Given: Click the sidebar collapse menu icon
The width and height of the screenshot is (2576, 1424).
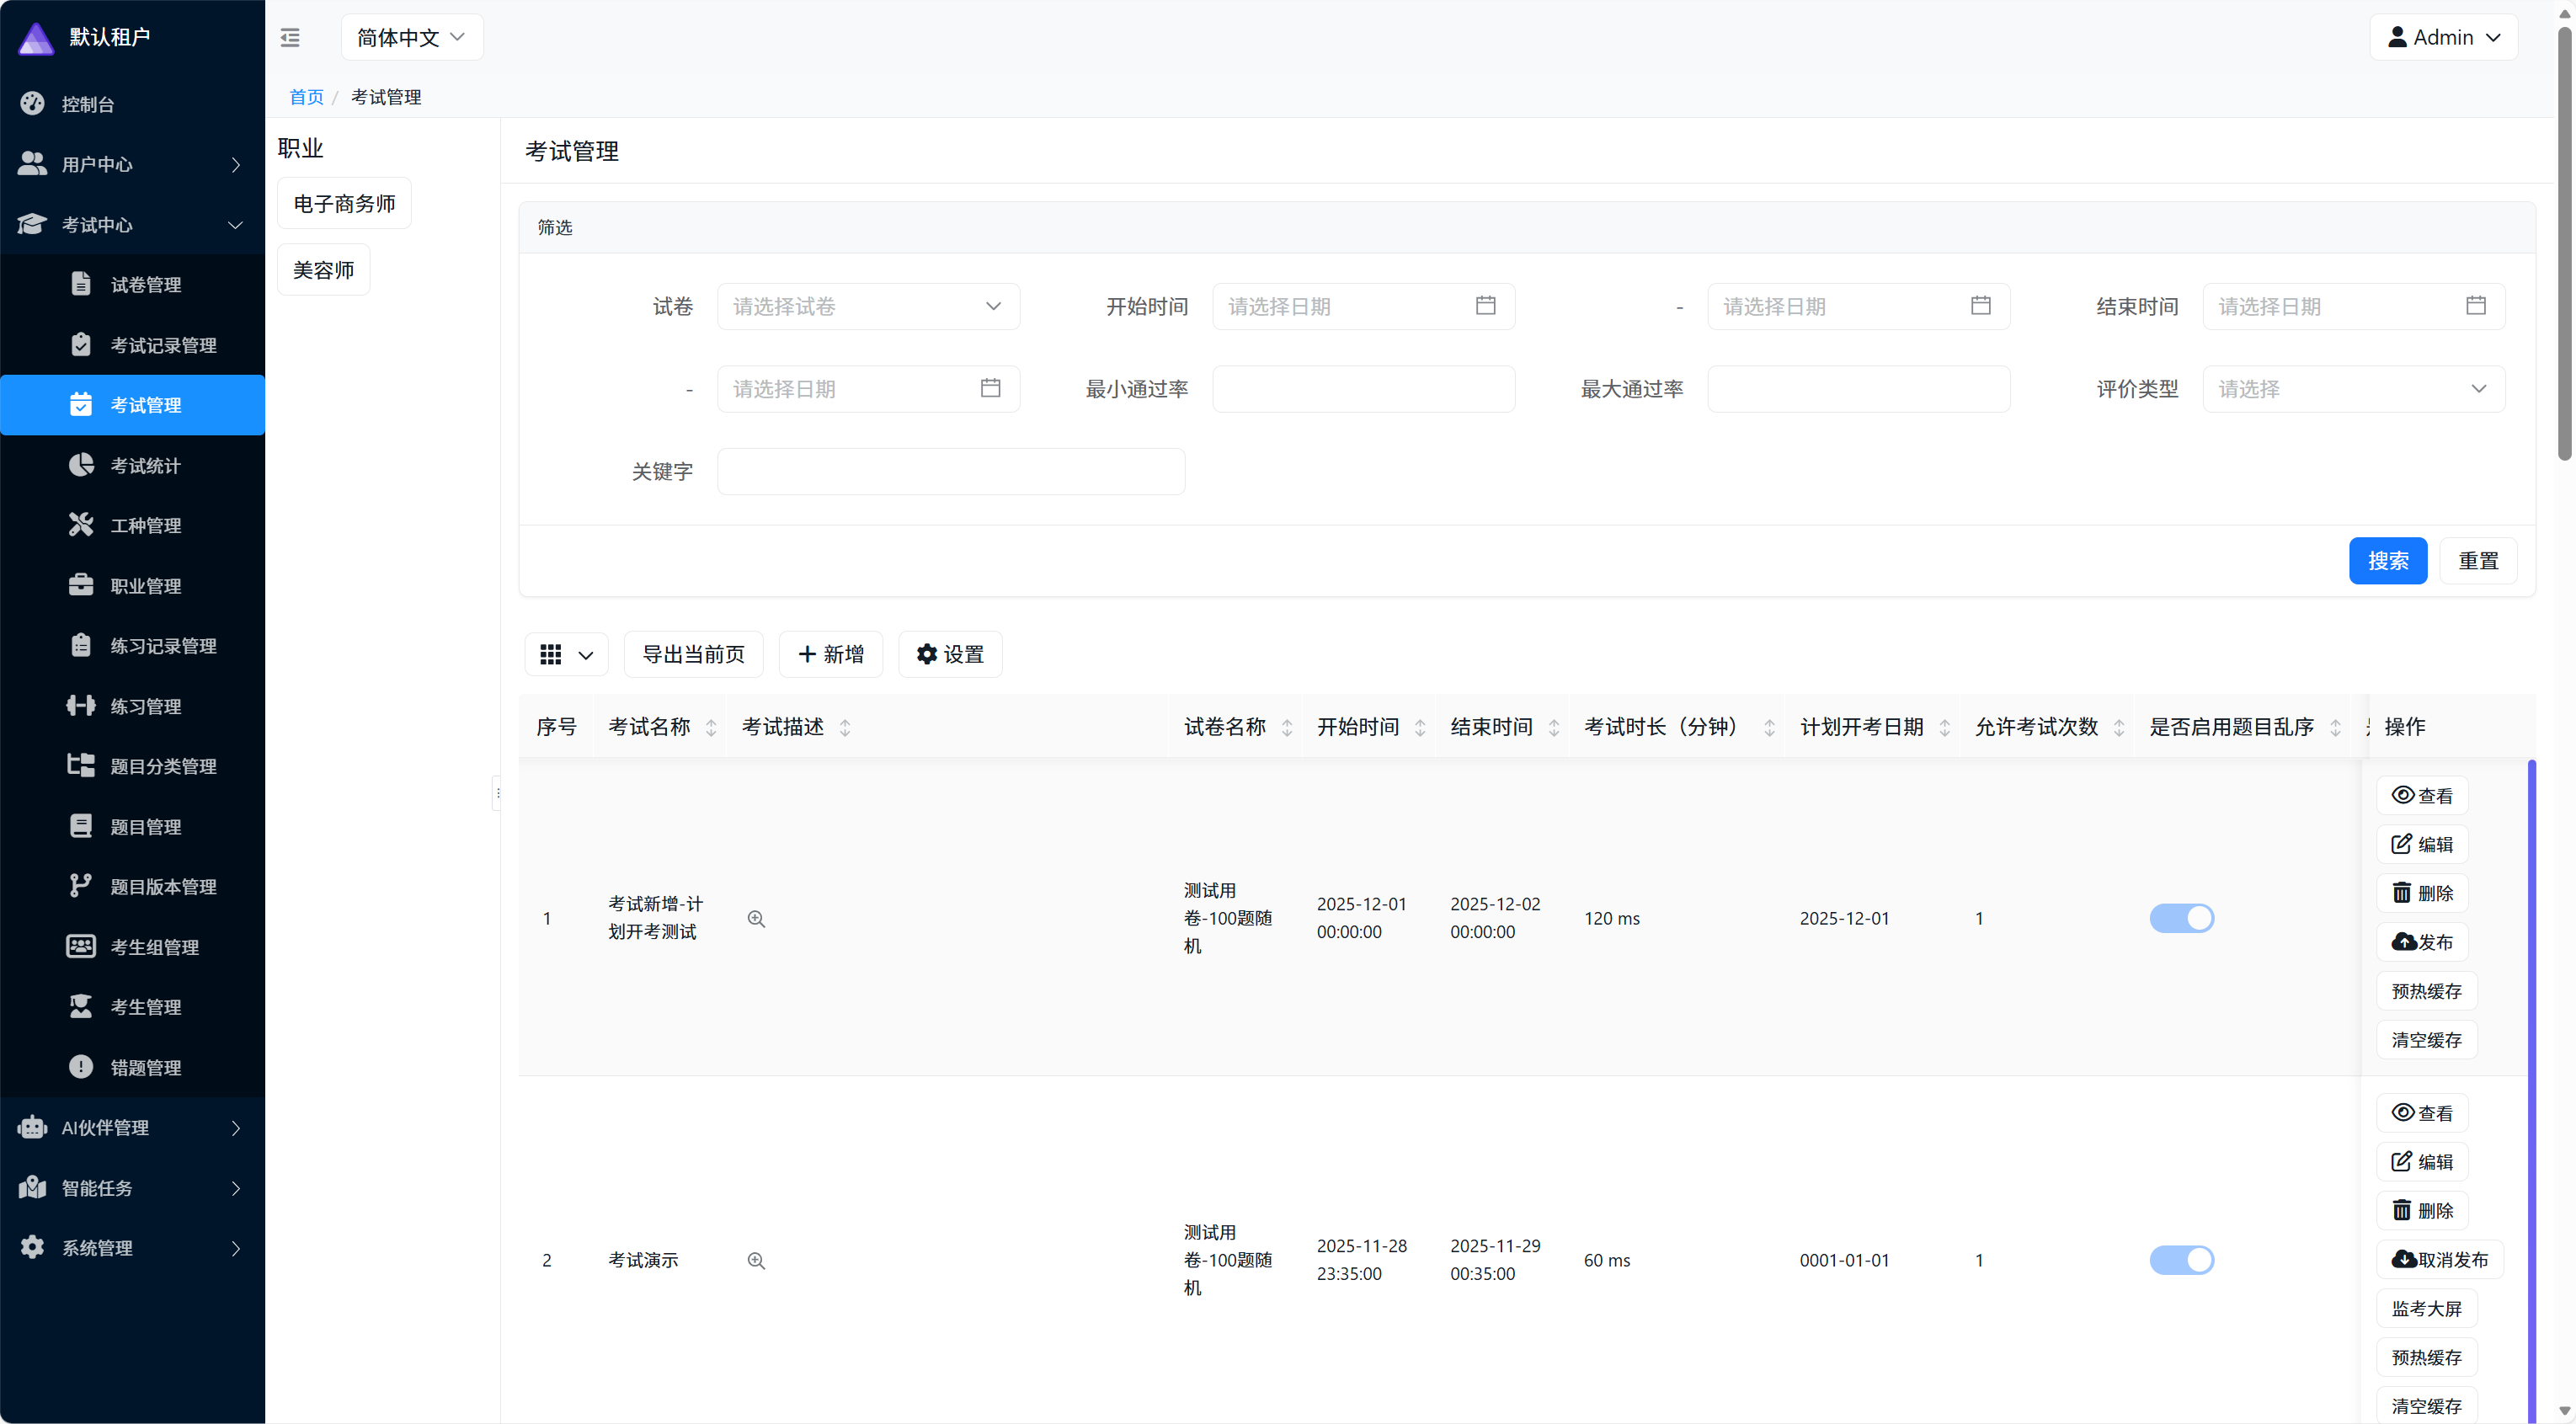Looking at the screenshot, I should 290,38.
